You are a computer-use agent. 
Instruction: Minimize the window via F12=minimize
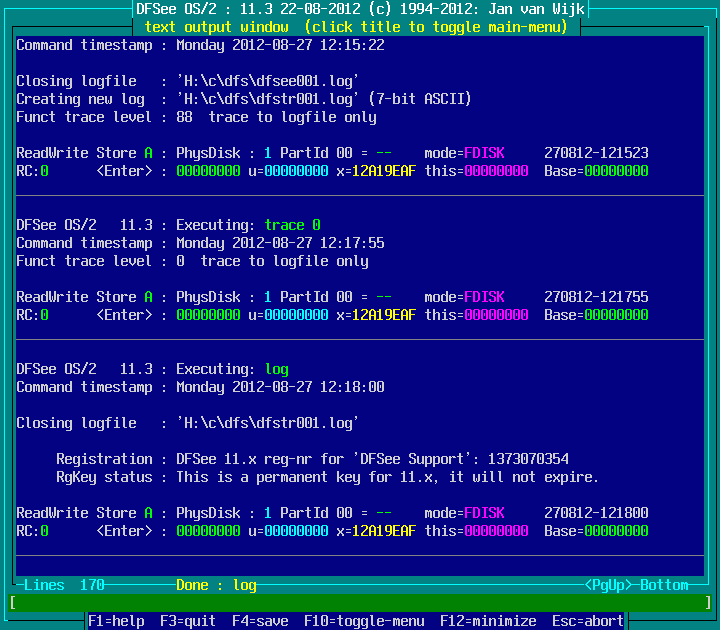click(484, 621)
